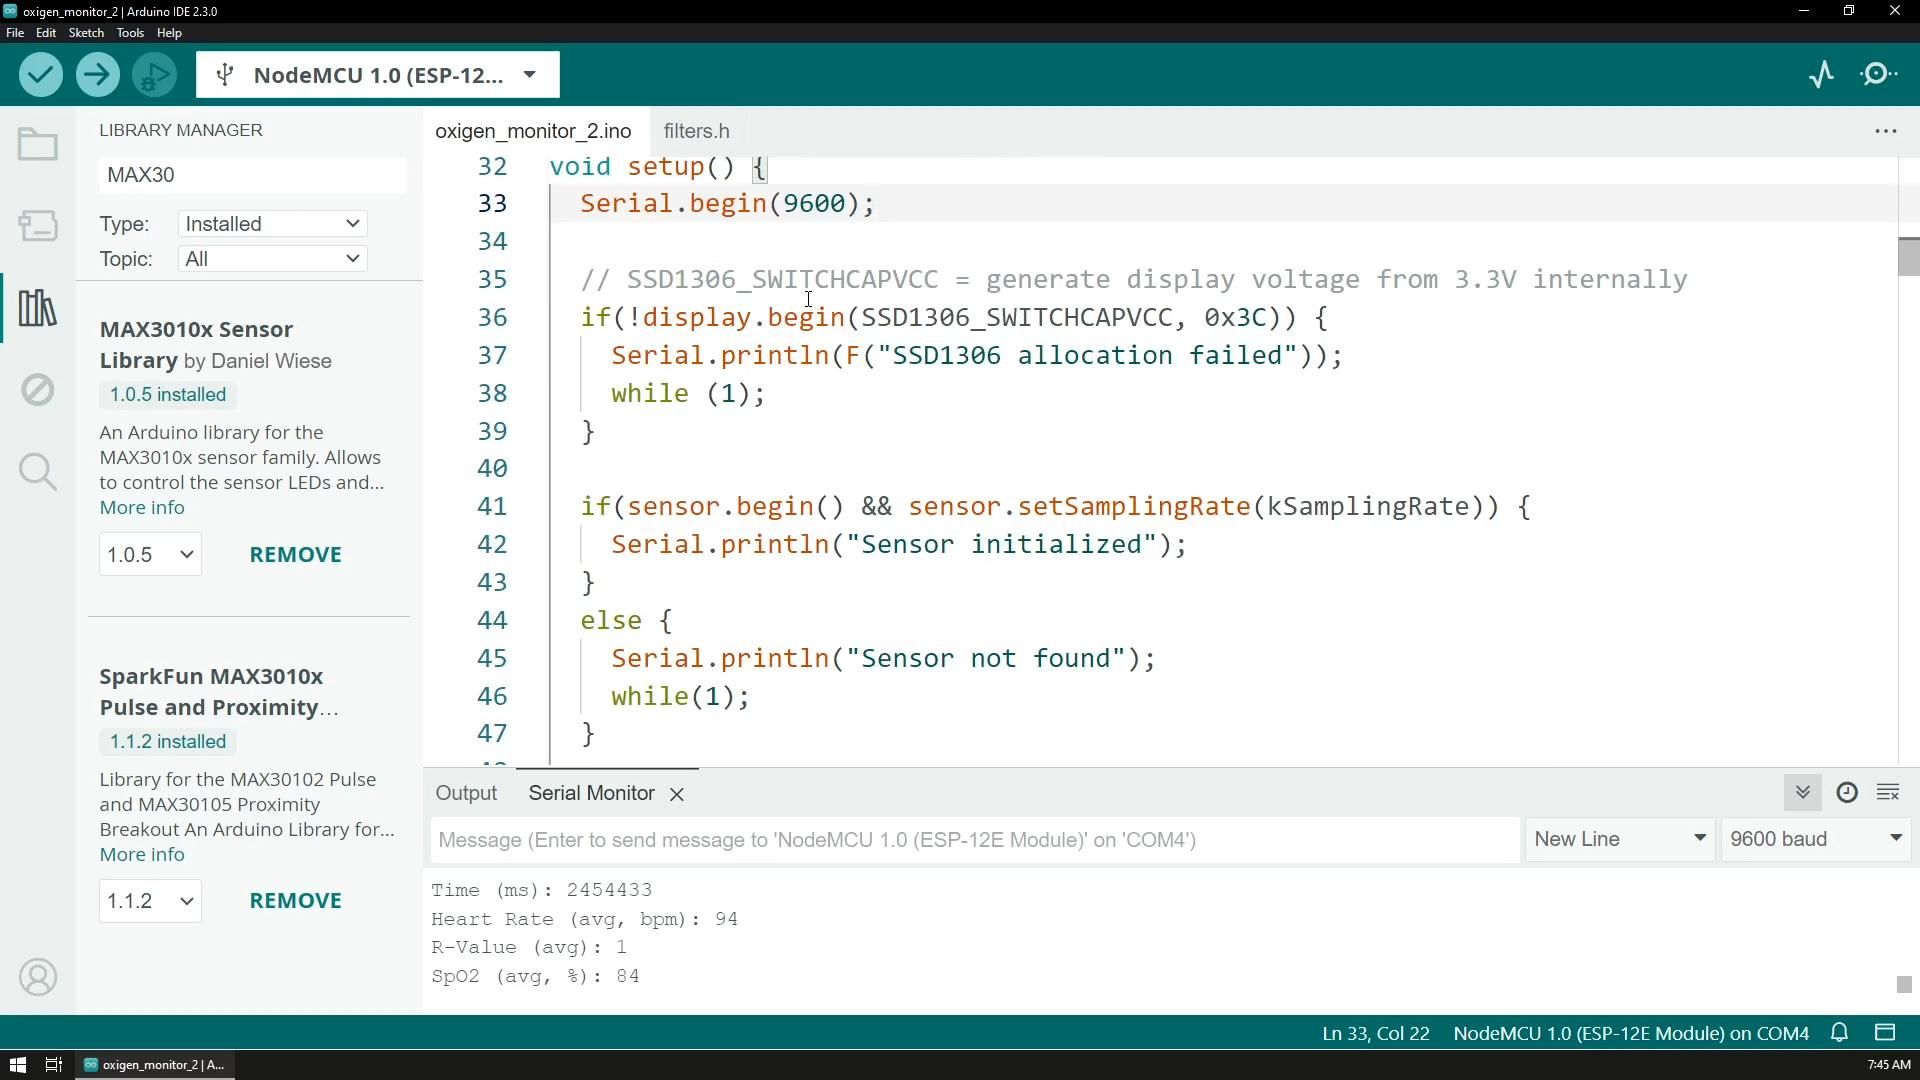The width and height of the screenshot is (1920, 1080).
Task: Toggle autoscroll in the Serial Monitor
Action: tap(1802, 793)
